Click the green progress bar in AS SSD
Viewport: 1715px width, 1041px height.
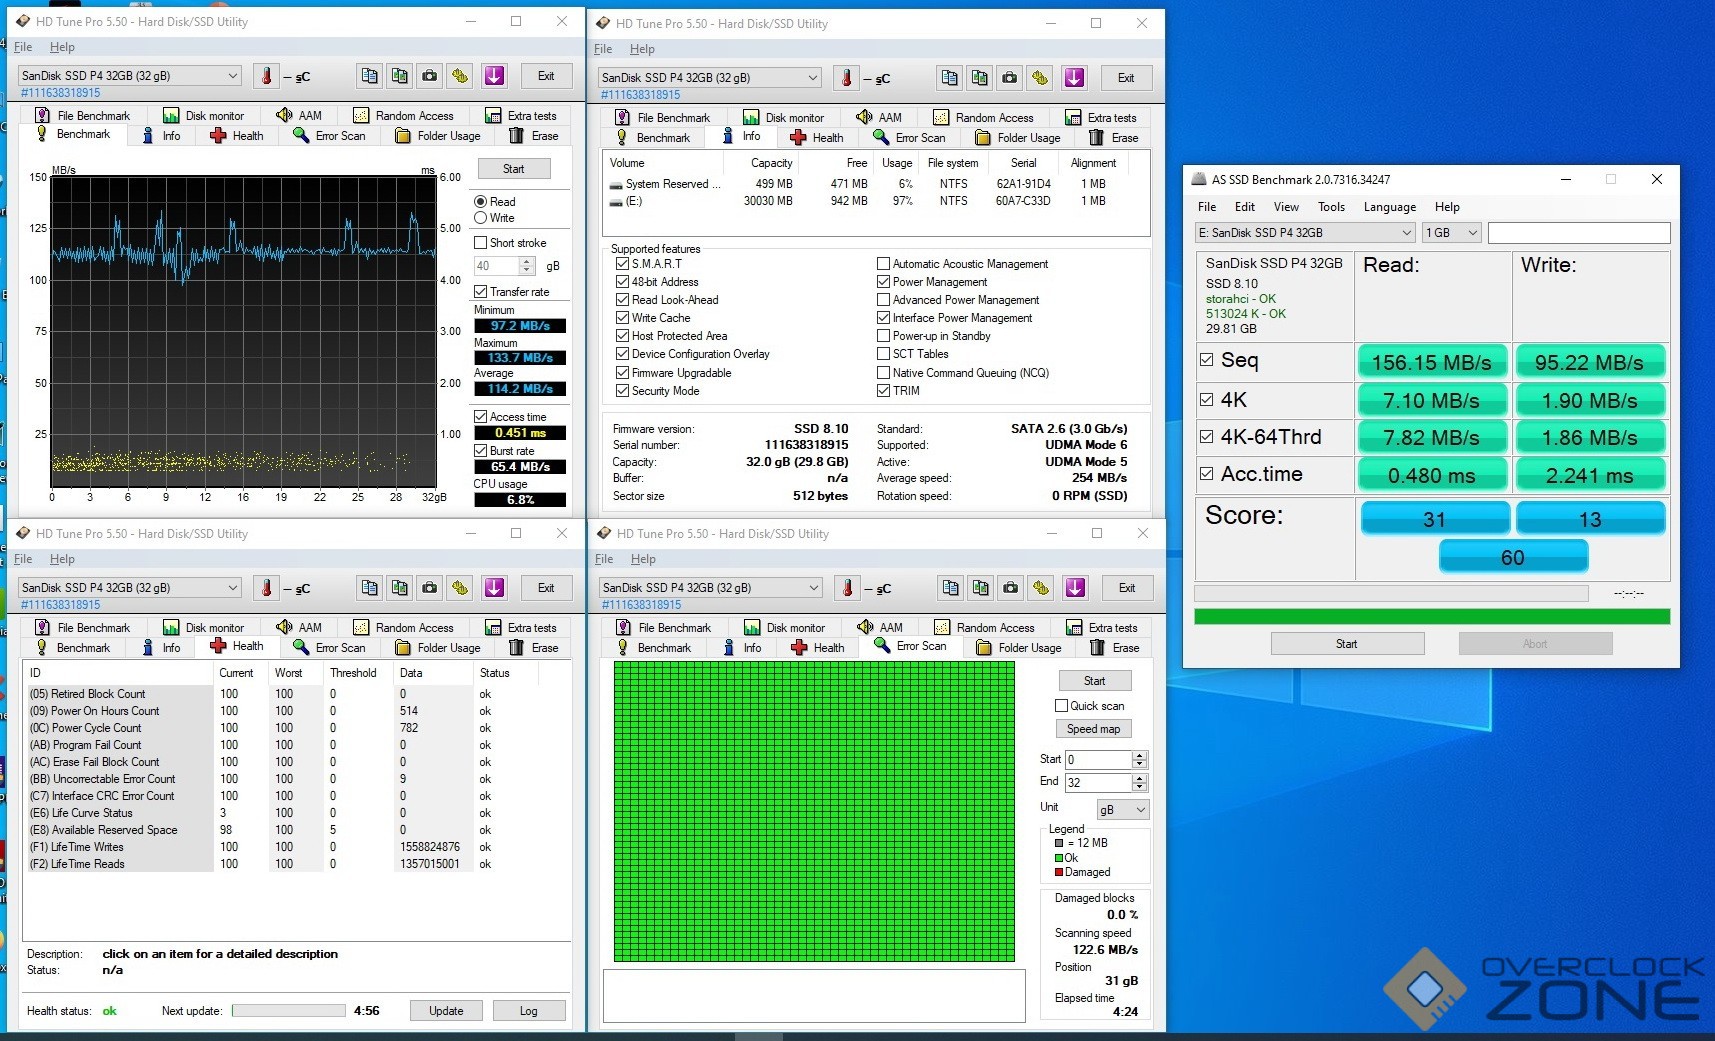pos(1431,617)
